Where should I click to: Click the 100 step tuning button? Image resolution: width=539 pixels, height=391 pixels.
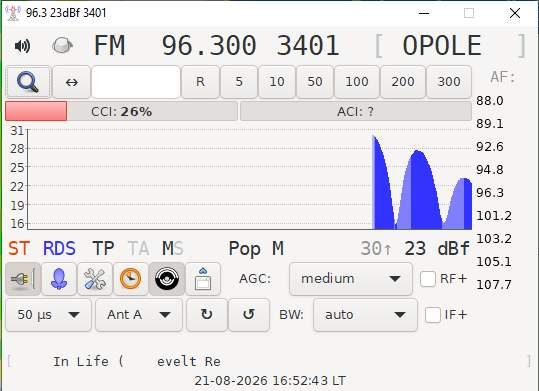point(357,82)
